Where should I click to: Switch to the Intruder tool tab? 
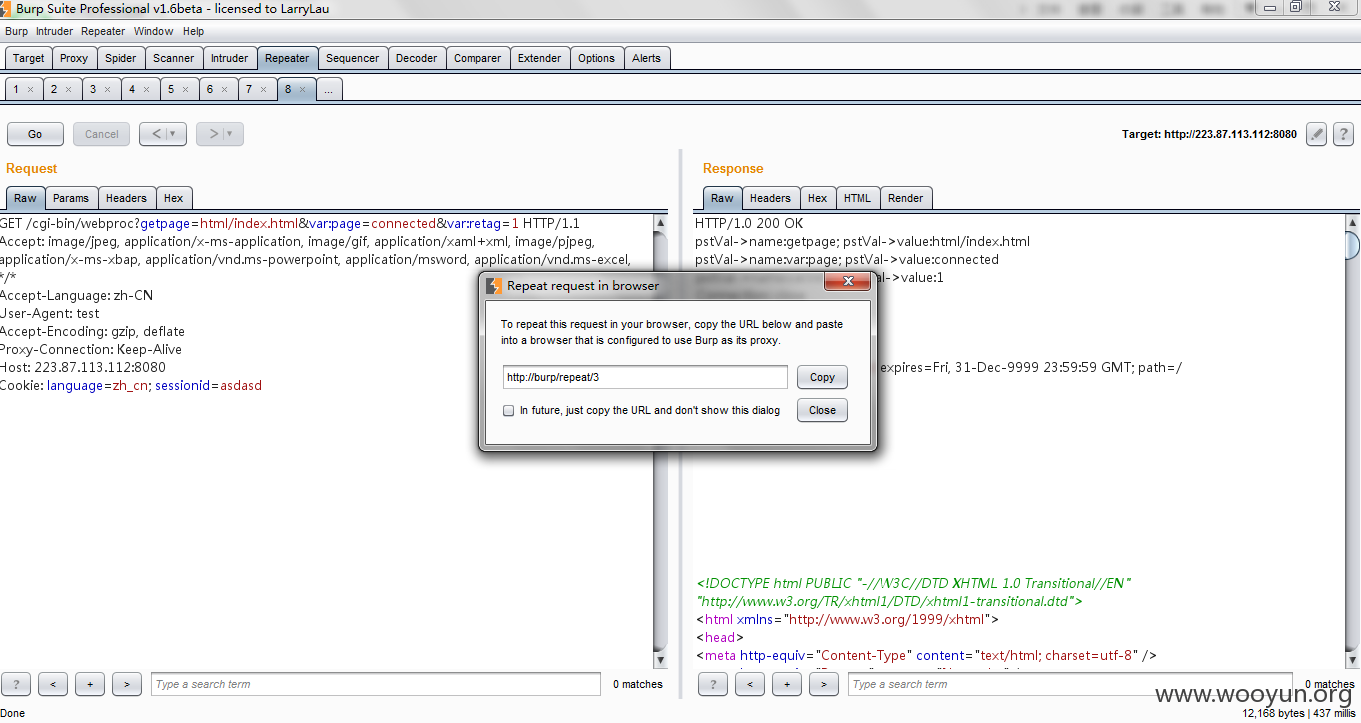230,58
